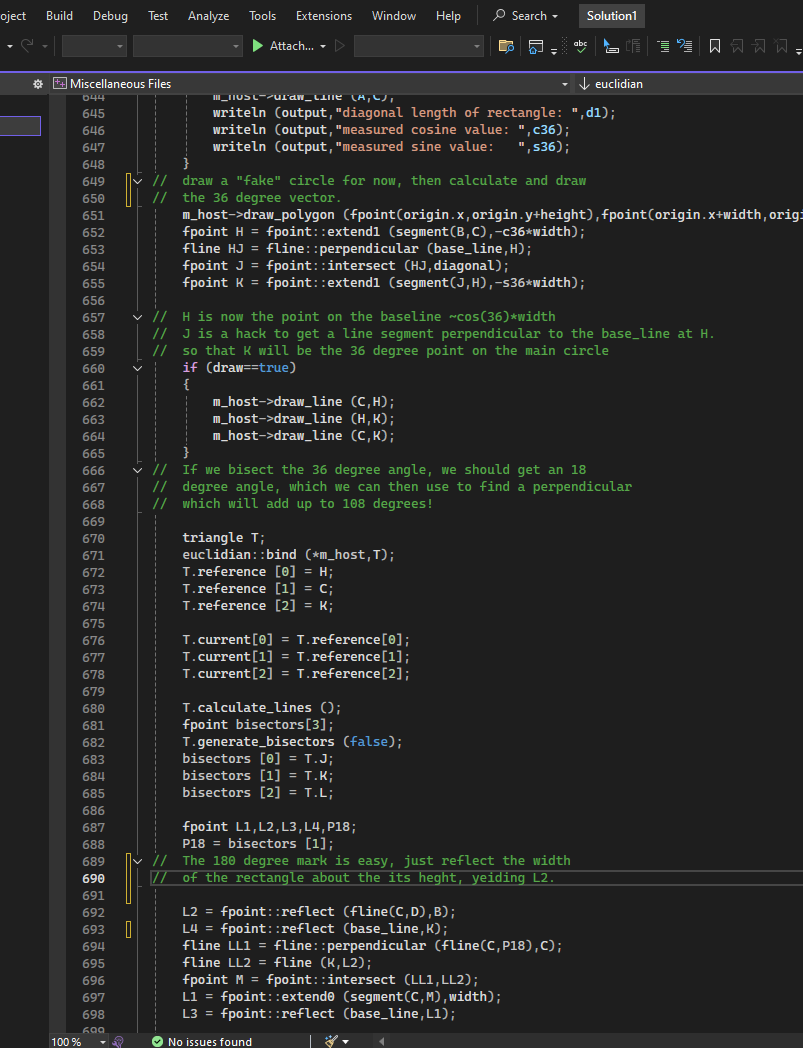Viewport: 803px width, 1048px height.
Task: Click the green Attach start button
Action: [258, 46]
